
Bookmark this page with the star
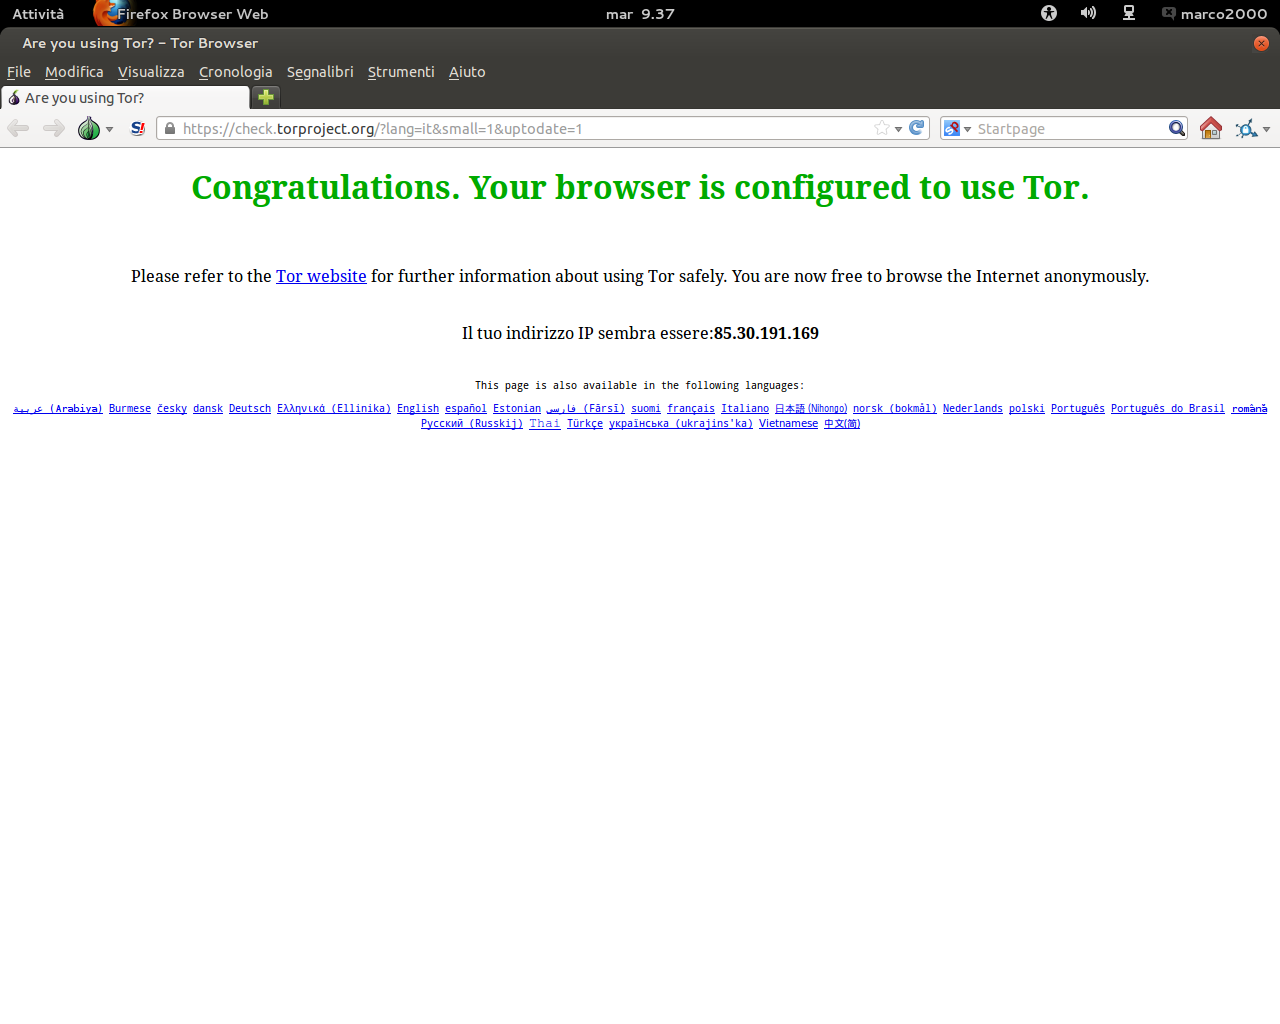click(882, 128)
